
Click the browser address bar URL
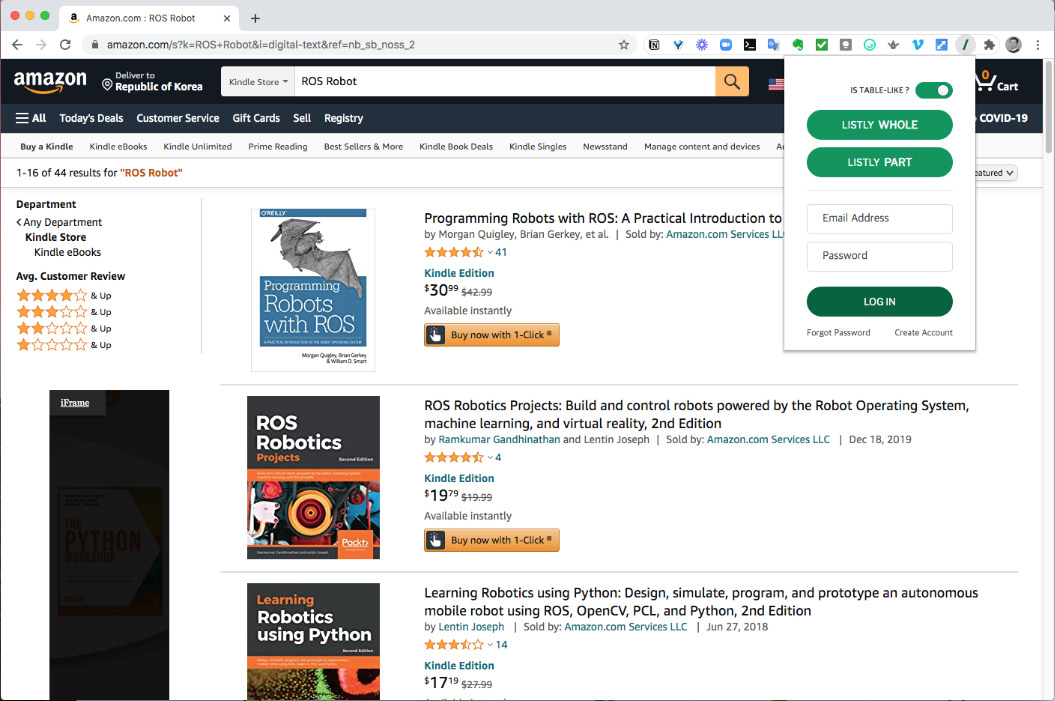pos(261,45)
